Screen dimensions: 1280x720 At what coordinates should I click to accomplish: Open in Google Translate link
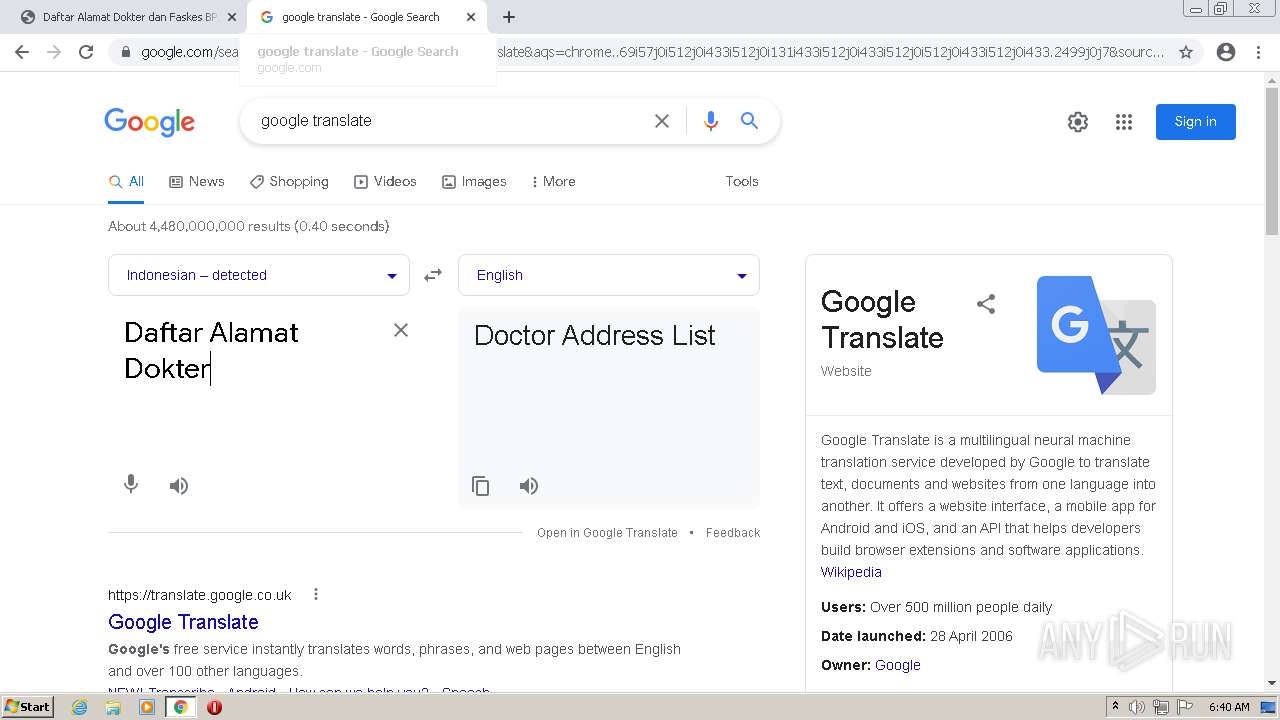[x=607, y=533]
